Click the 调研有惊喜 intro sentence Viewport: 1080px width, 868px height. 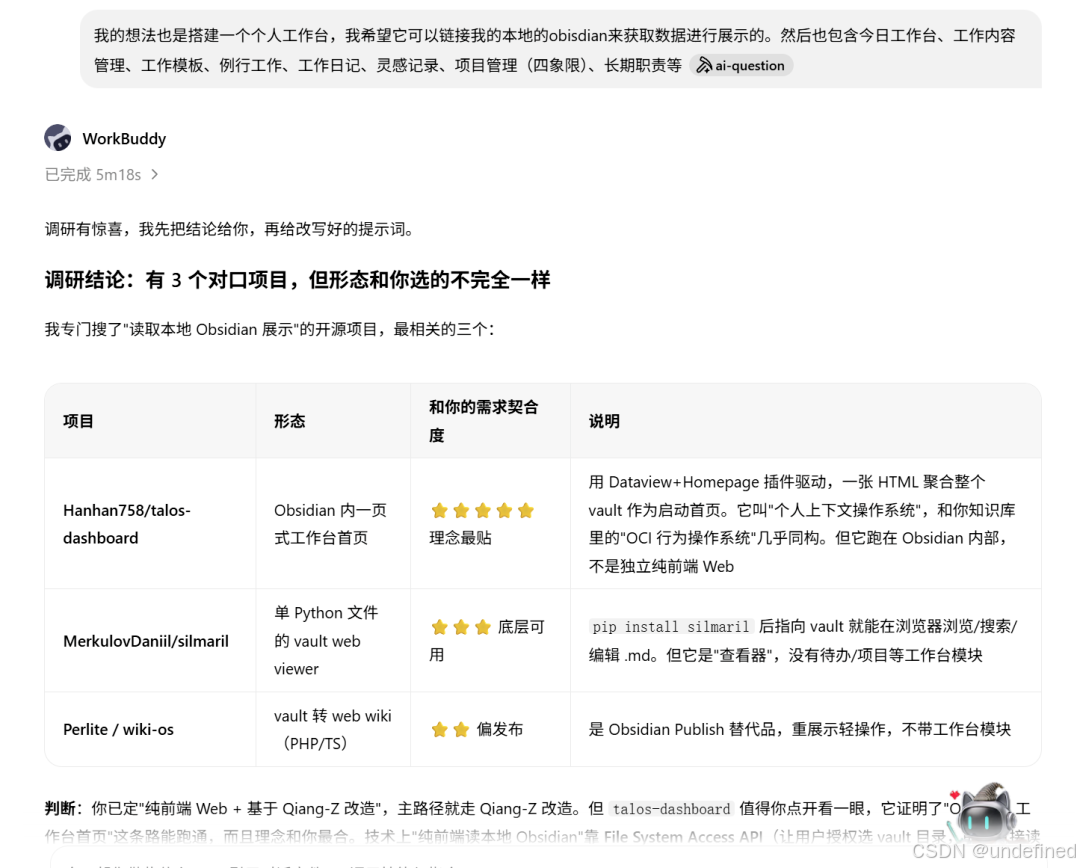[x=231, y=229]
